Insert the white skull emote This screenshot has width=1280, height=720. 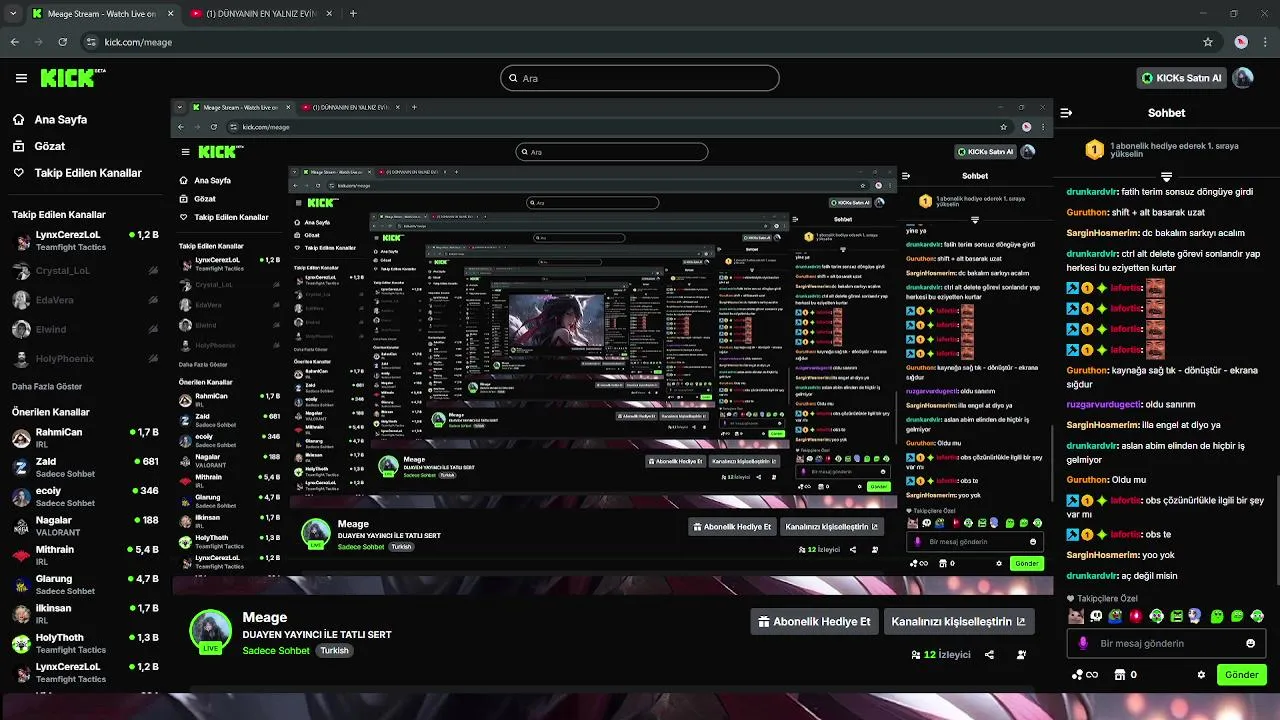[1096, 617]
